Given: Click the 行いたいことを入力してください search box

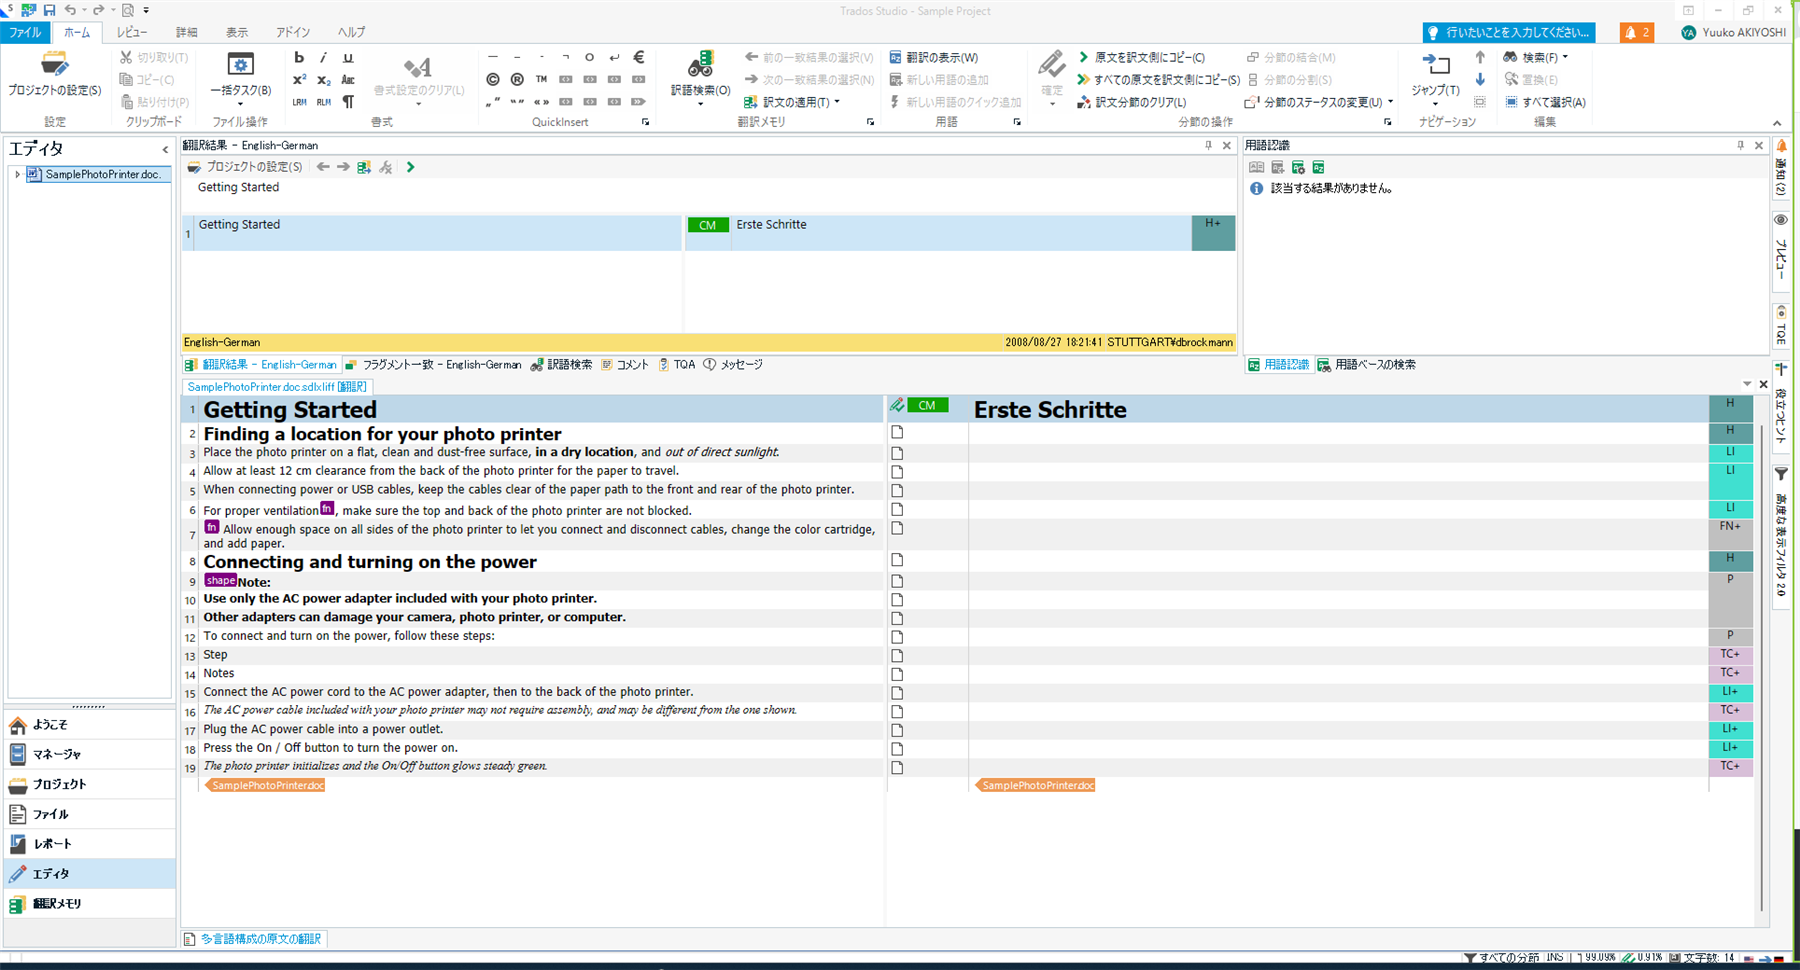Looking at the screenshot, I should (1509, 33).
